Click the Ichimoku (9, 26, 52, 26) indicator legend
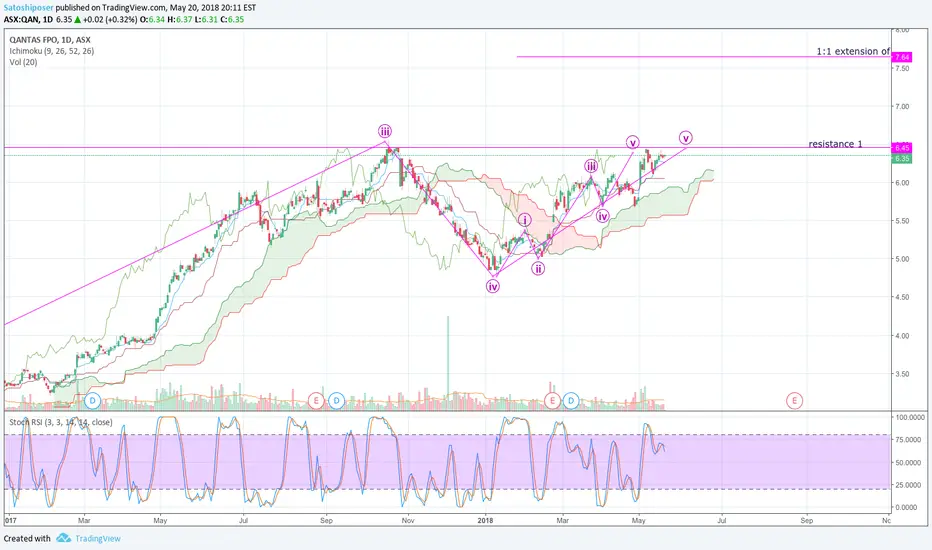932x550 pixels. (x=52, y=51)
